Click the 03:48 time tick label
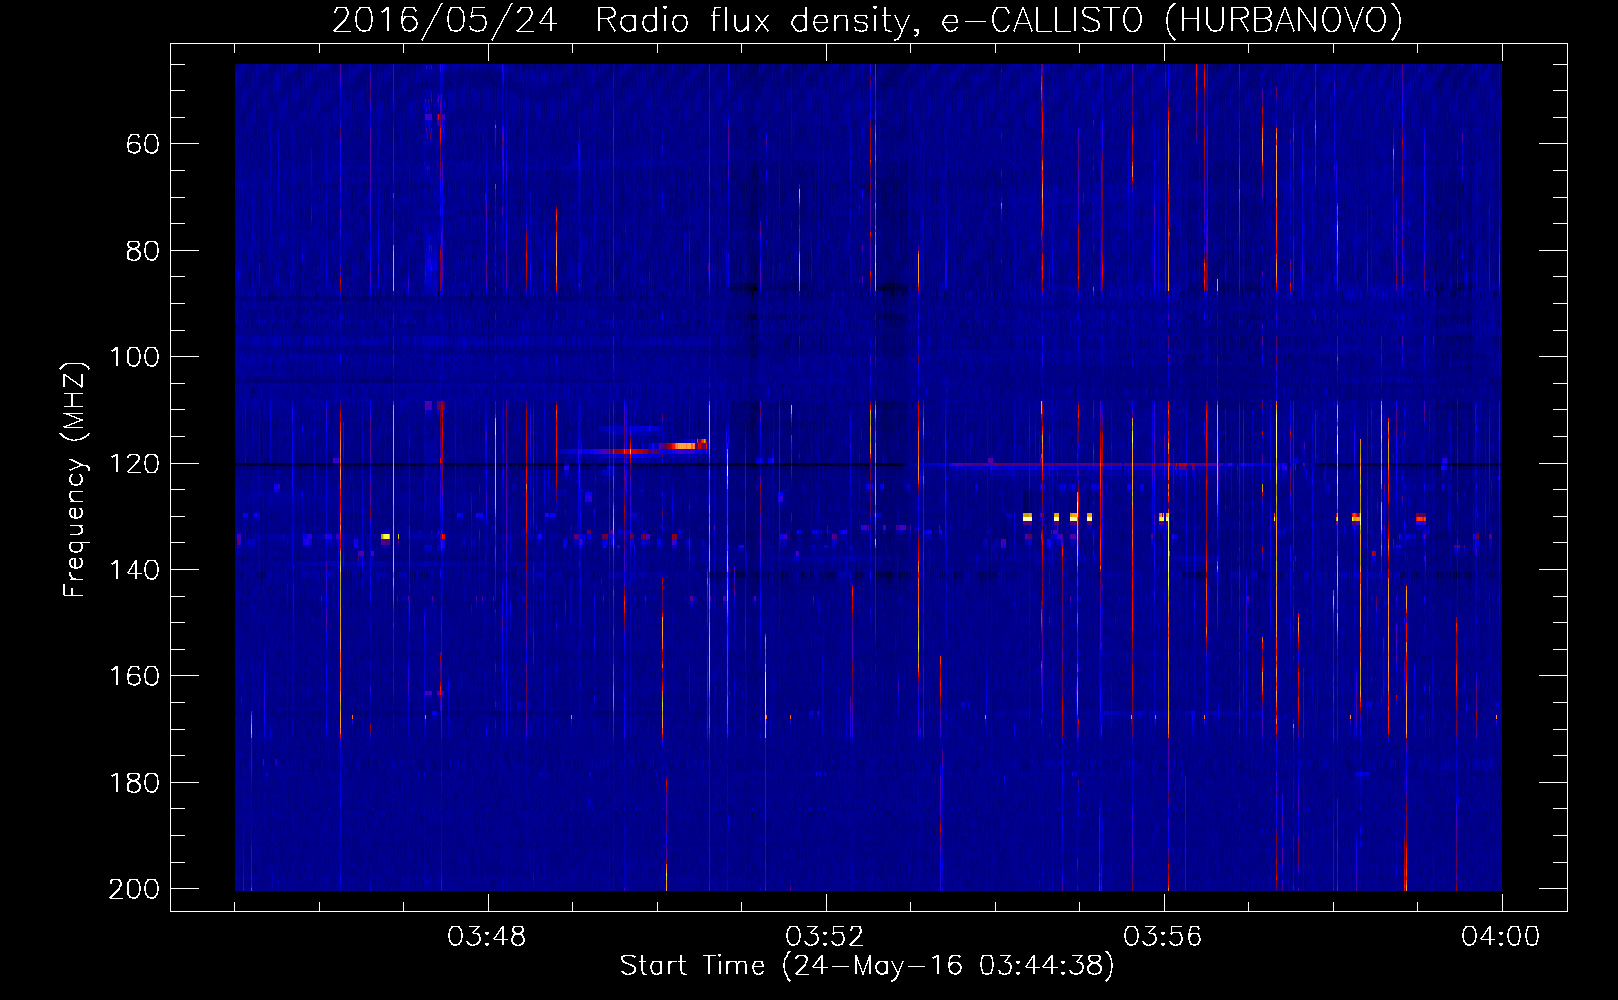 (487, 937)
